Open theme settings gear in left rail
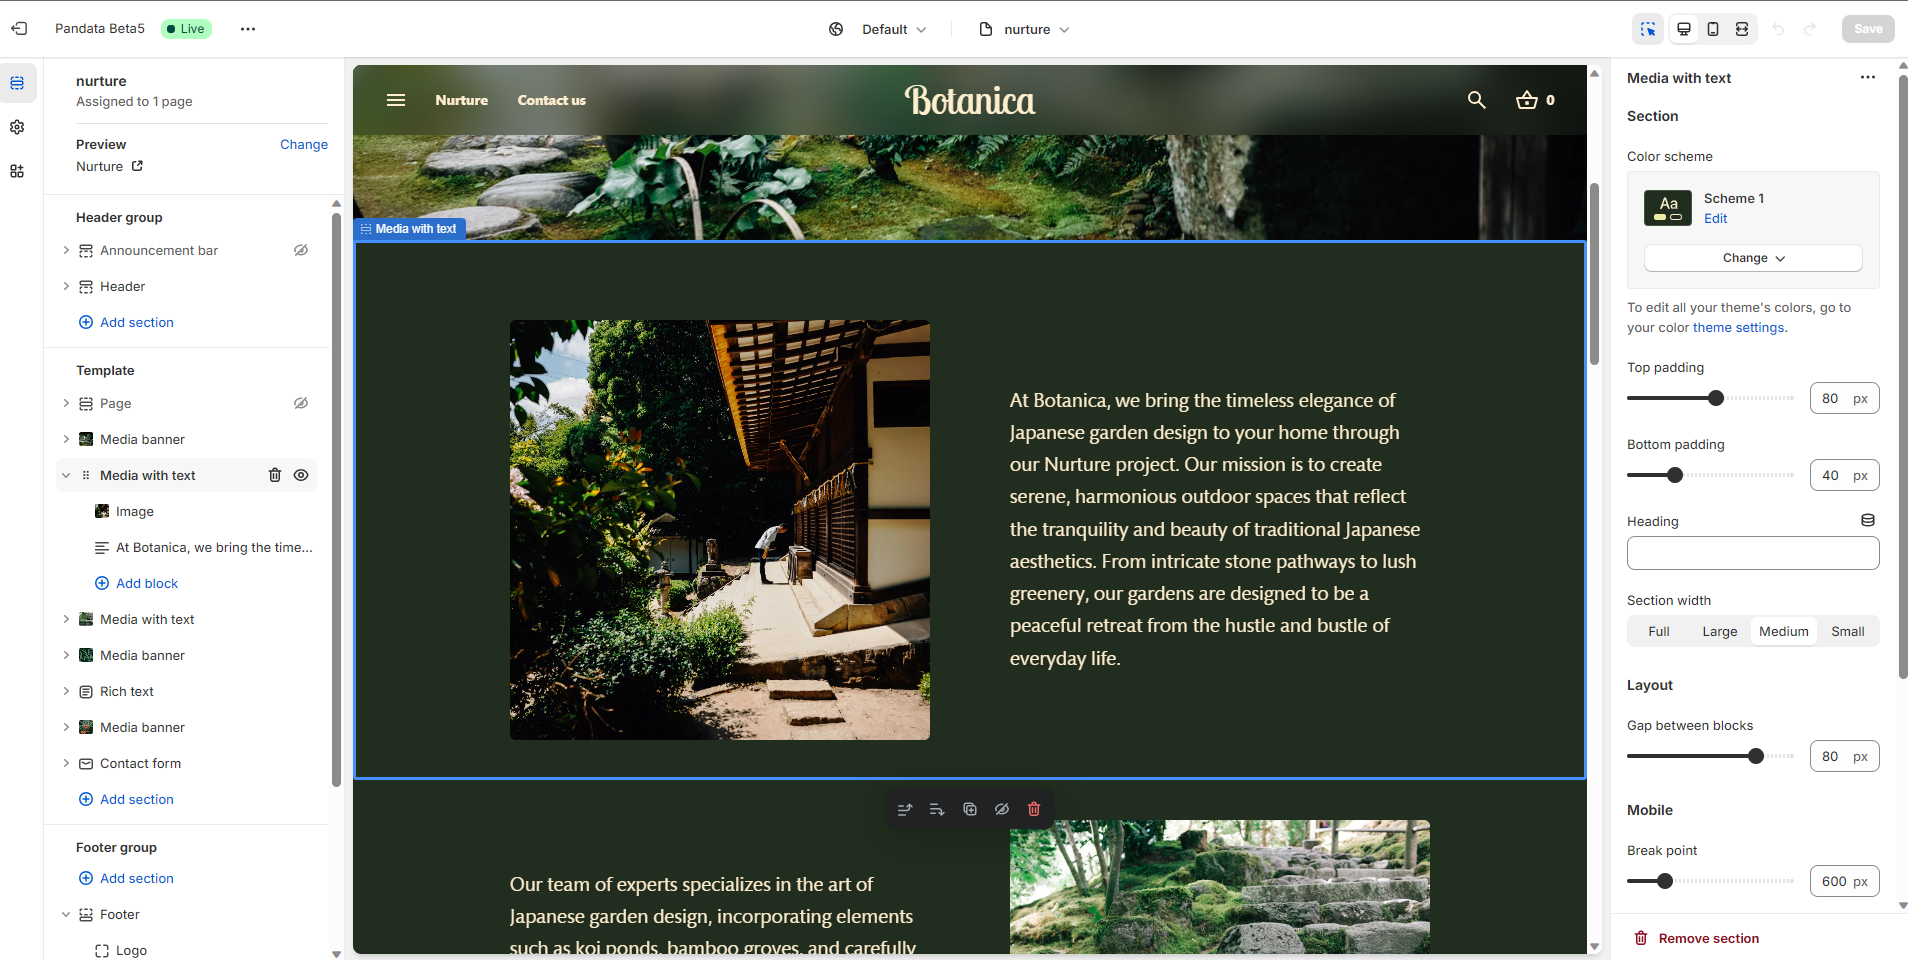Viewport: 1908px width, 960px height. (x=17, y=127)
